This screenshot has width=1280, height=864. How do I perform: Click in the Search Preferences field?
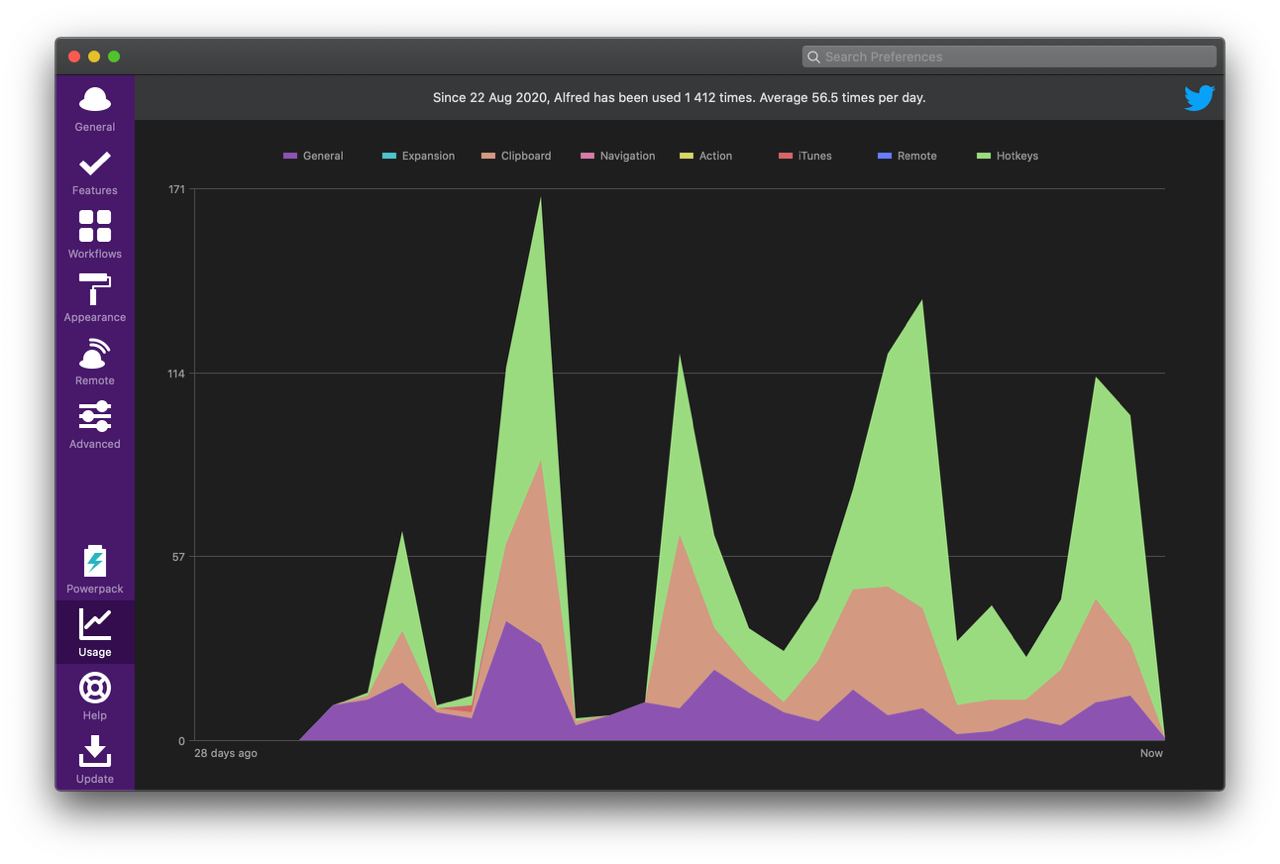[x=1009, y=57]
